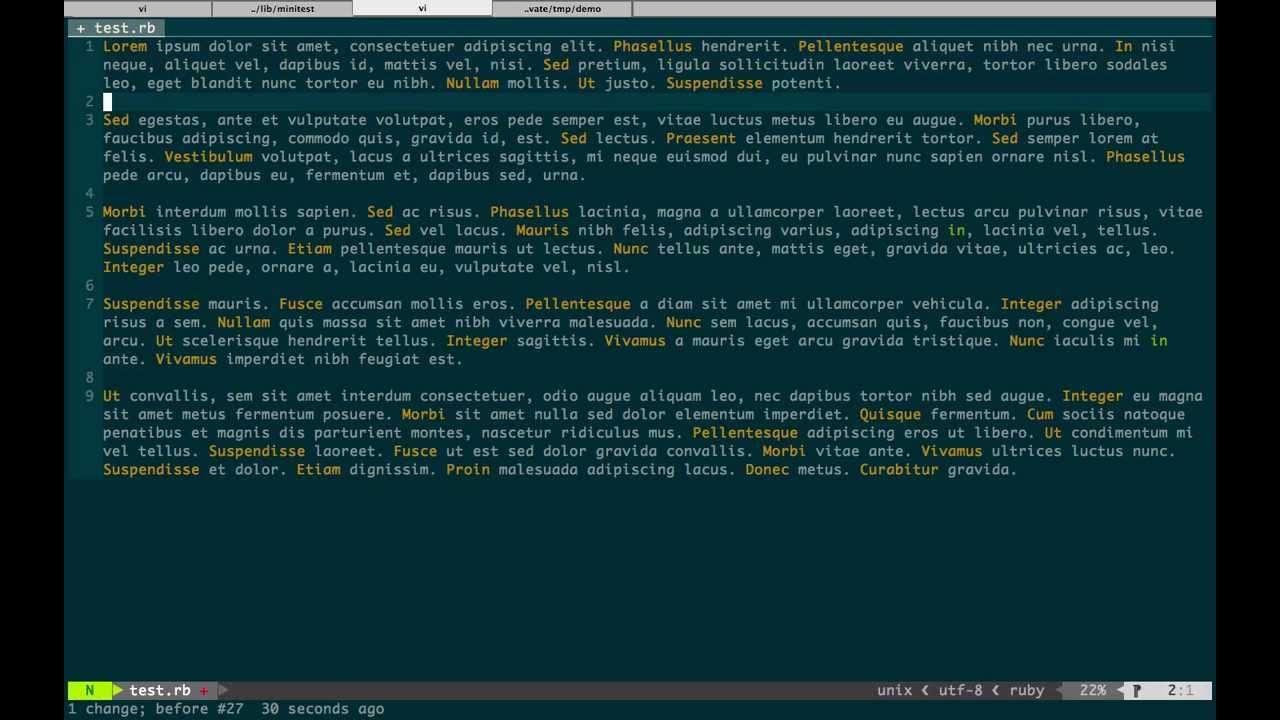Click the 'ruby' filetype indicator
This screenshot has height=720, width=1280.
pyautogui.click(x=1026, y=690)
